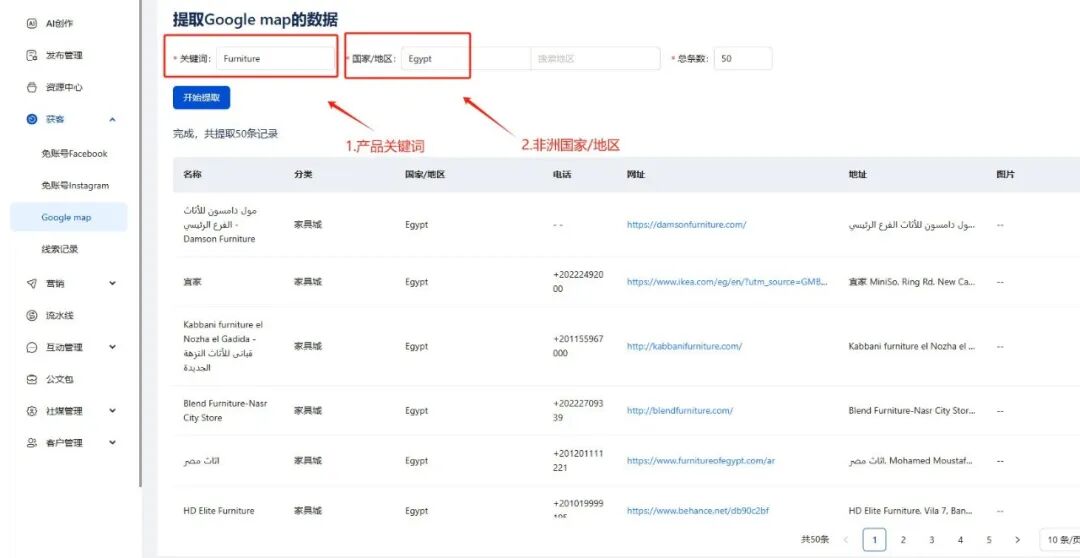Click Blend Furniture-Nasr City Store name cell
Image resolution: width=1080 pixels, height=558 pixels.
pos(225,411)
